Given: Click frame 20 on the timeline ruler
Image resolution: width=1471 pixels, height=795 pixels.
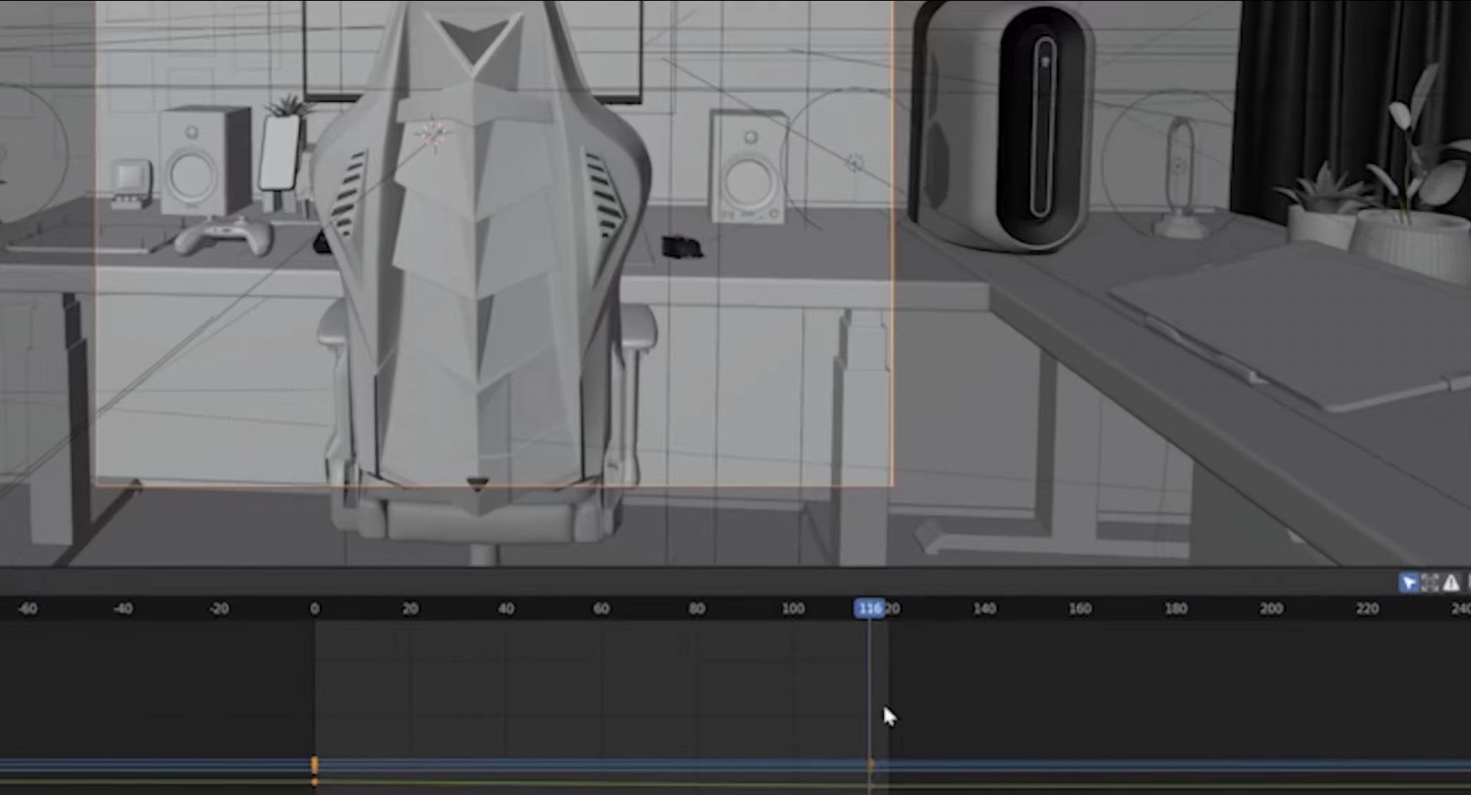Looking at the screenshot, I should click(x=410, y=608).
